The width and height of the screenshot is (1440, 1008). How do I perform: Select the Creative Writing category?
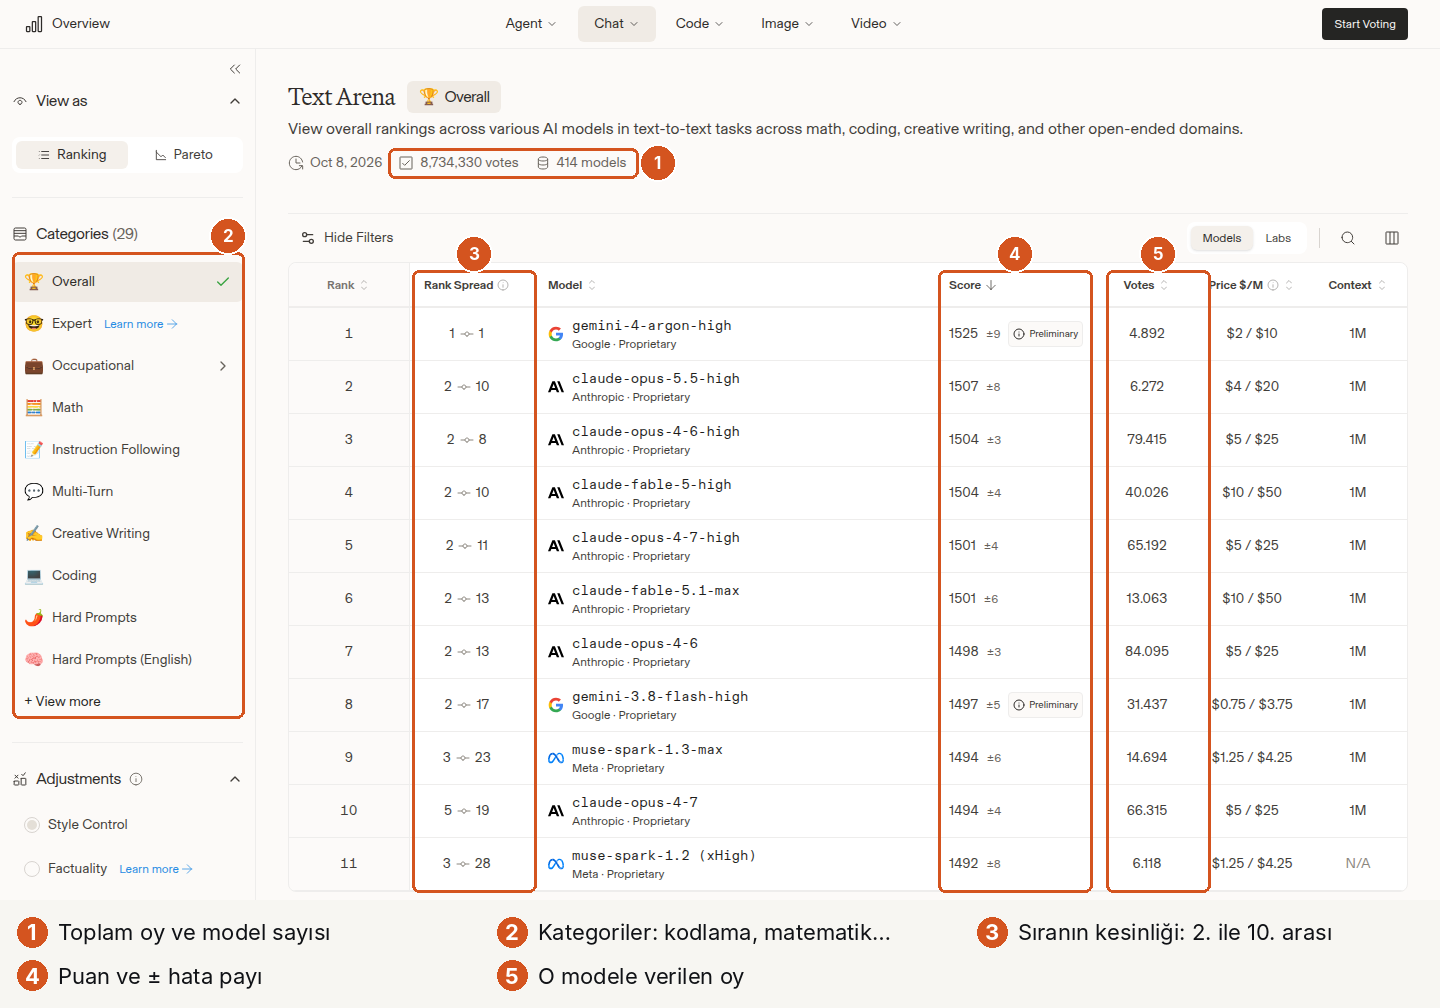(128, 534)
